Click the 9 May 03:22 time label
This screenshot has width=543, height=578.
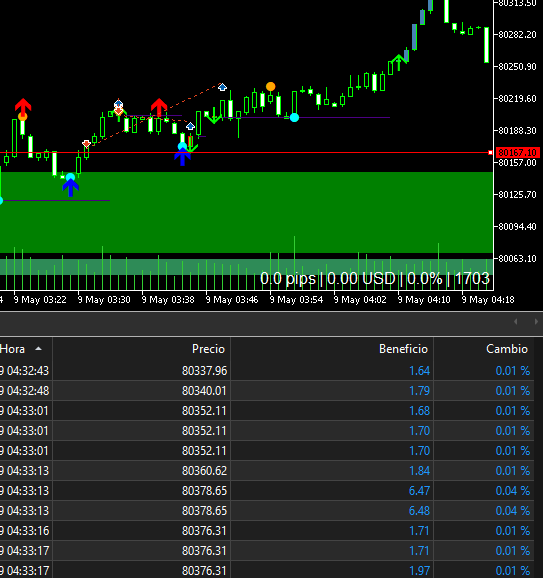[x=40, y=300]
